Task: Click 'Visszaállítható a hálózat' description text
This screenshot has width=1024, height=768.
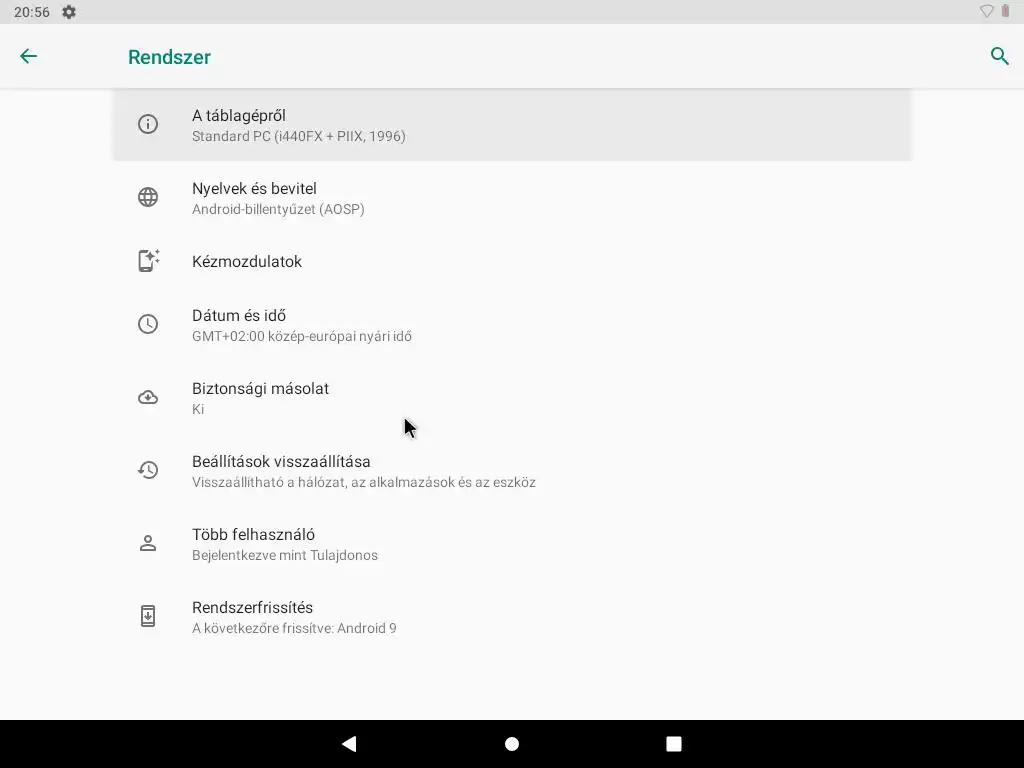Action: (364, 482)
